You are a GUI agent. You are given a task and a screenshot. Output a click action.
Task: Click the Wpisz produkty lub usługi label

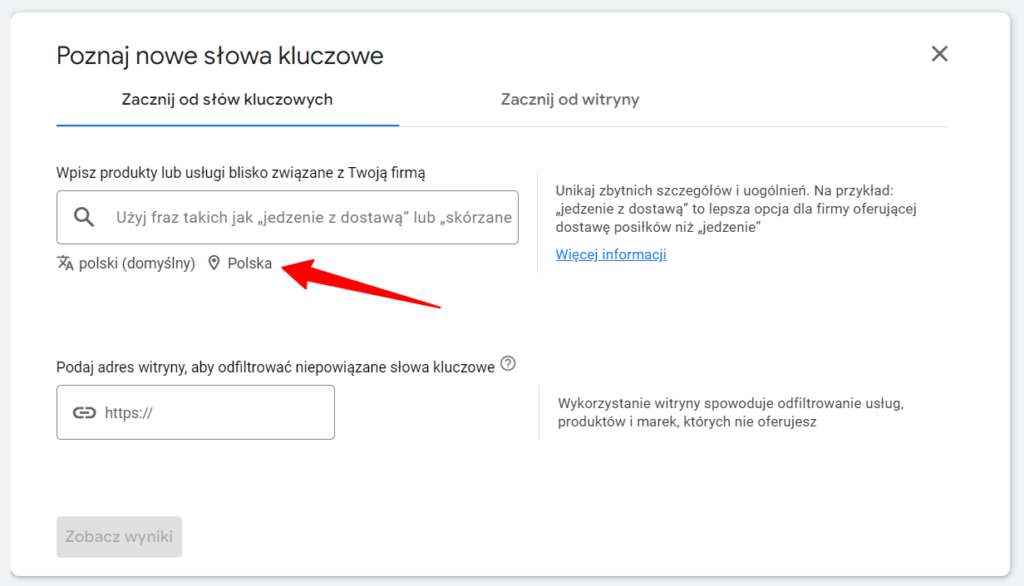[x=241, y=173]
